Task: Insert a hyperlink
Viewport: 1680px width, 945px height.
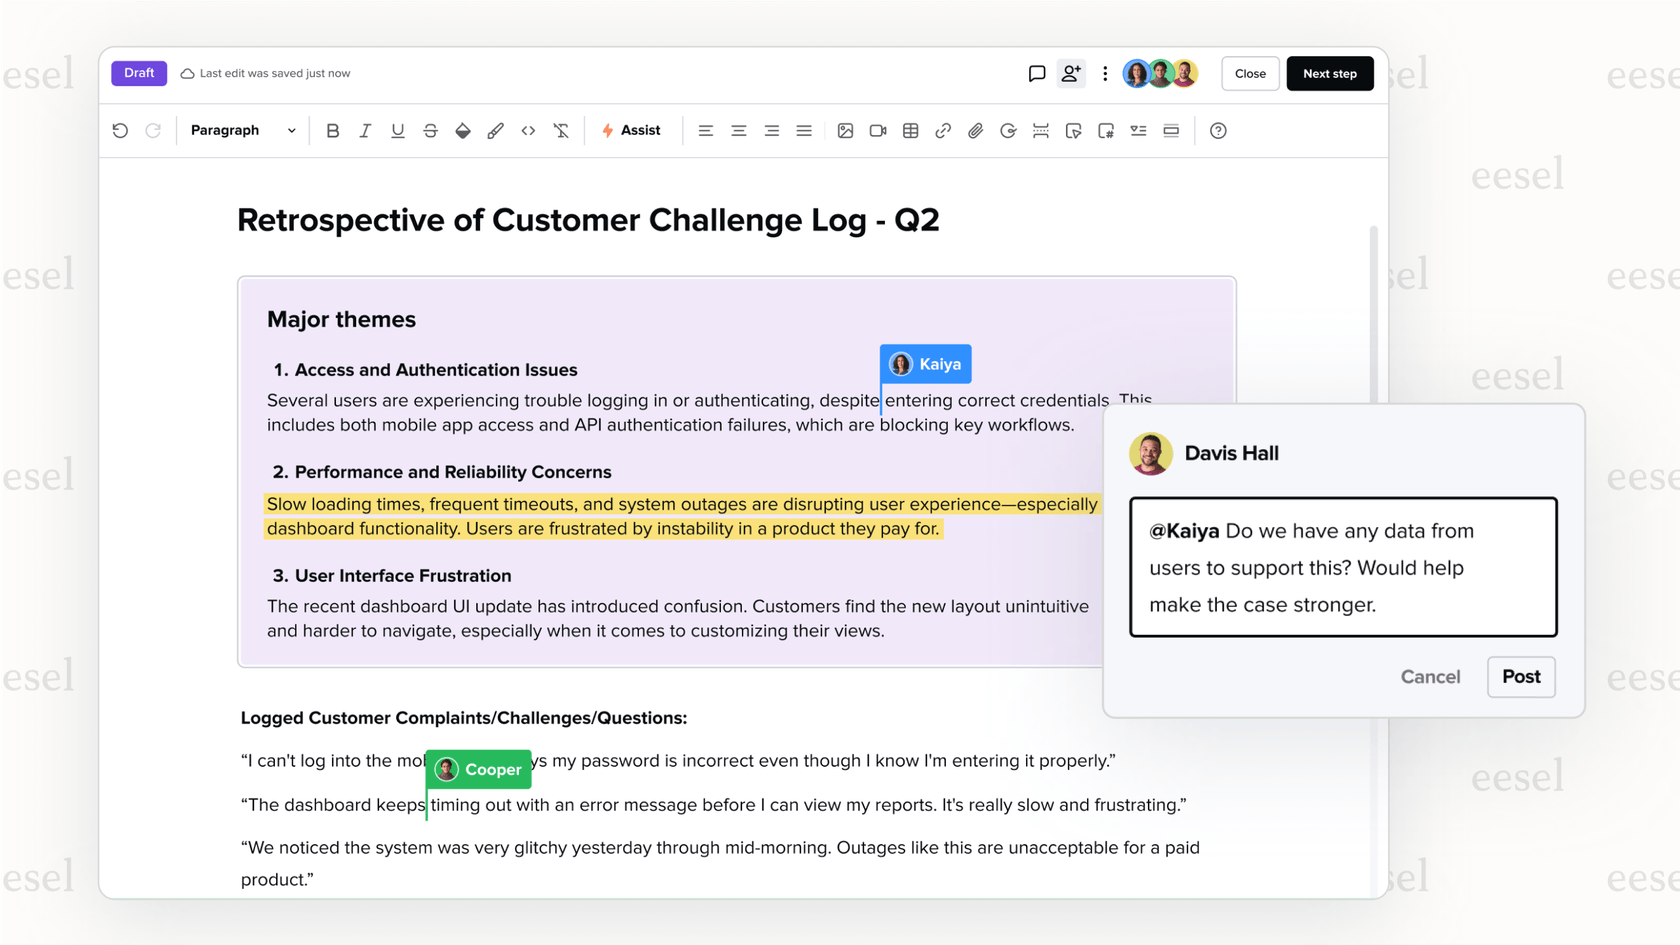Action: pos(943,130)
